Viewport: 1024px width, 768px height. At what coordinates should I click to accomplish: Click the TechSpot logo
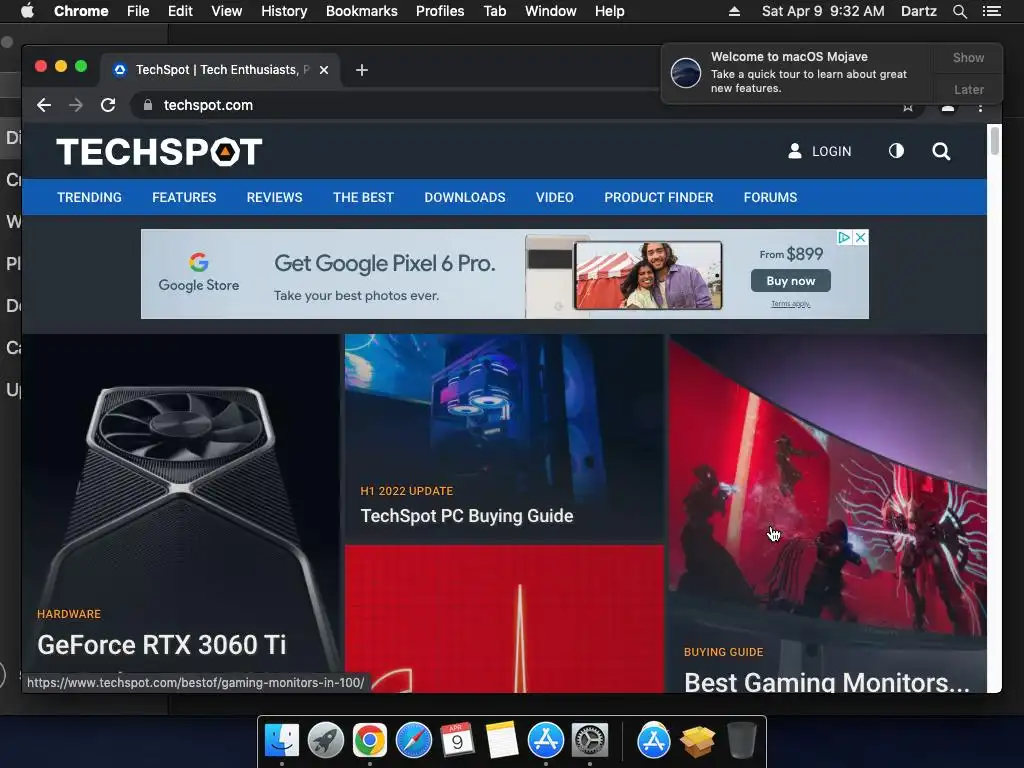tap(159, 152)
